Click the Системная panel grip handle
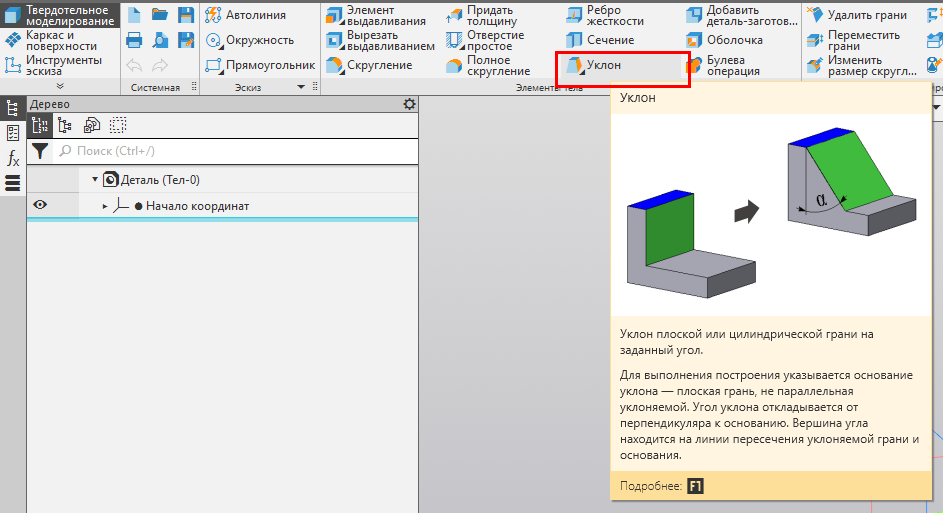The height and width of the screenshot is (513, 943). pos(194,87)
